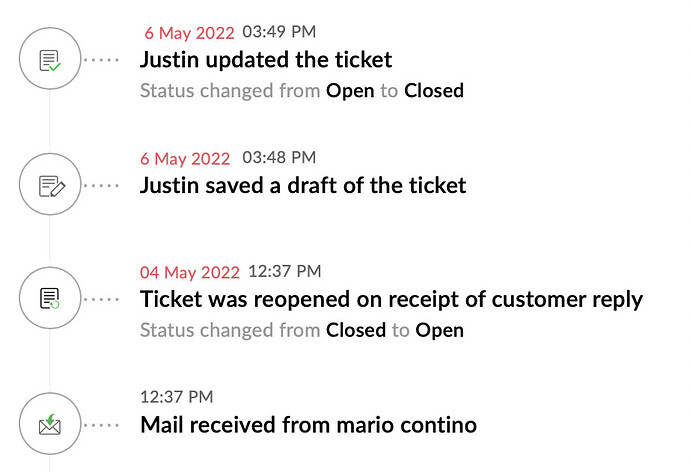This screenshot has height=472, width=690.
Task: Select 'Ticket was reopened on receipt' entry
Action: (391, 300)
